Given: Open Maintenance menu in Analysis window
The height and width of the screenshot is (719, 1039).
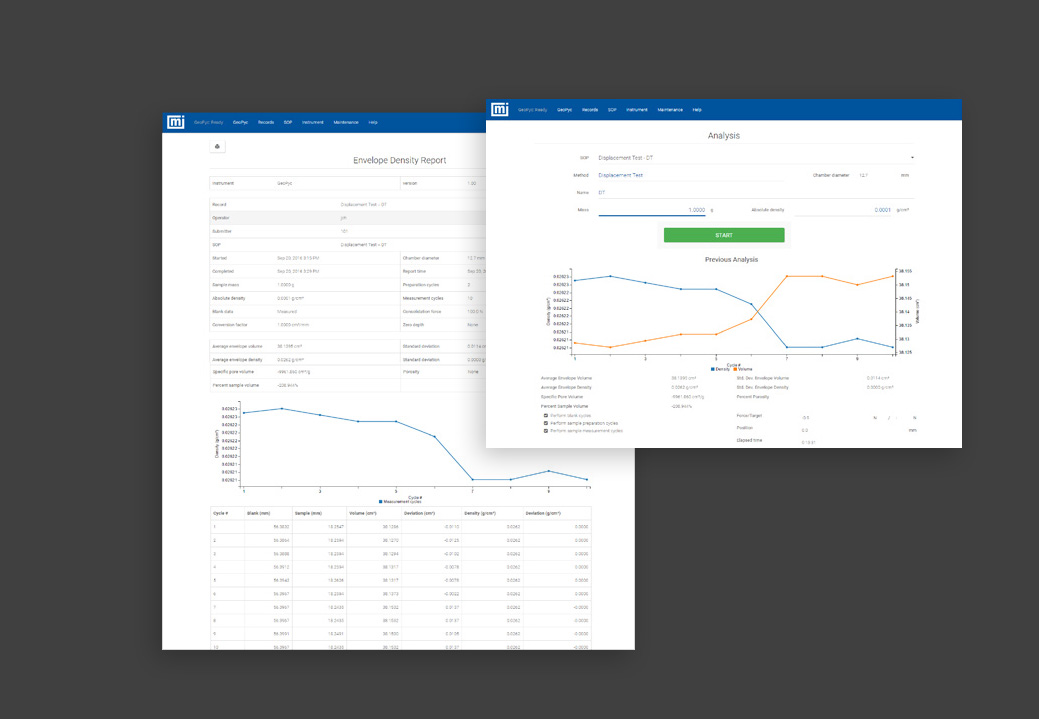Looking at the screenshot, I should coord(670,109).
